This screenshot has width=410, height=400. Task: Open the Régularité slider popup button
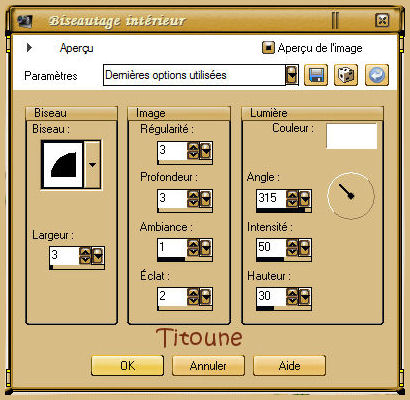coord(206,151)
